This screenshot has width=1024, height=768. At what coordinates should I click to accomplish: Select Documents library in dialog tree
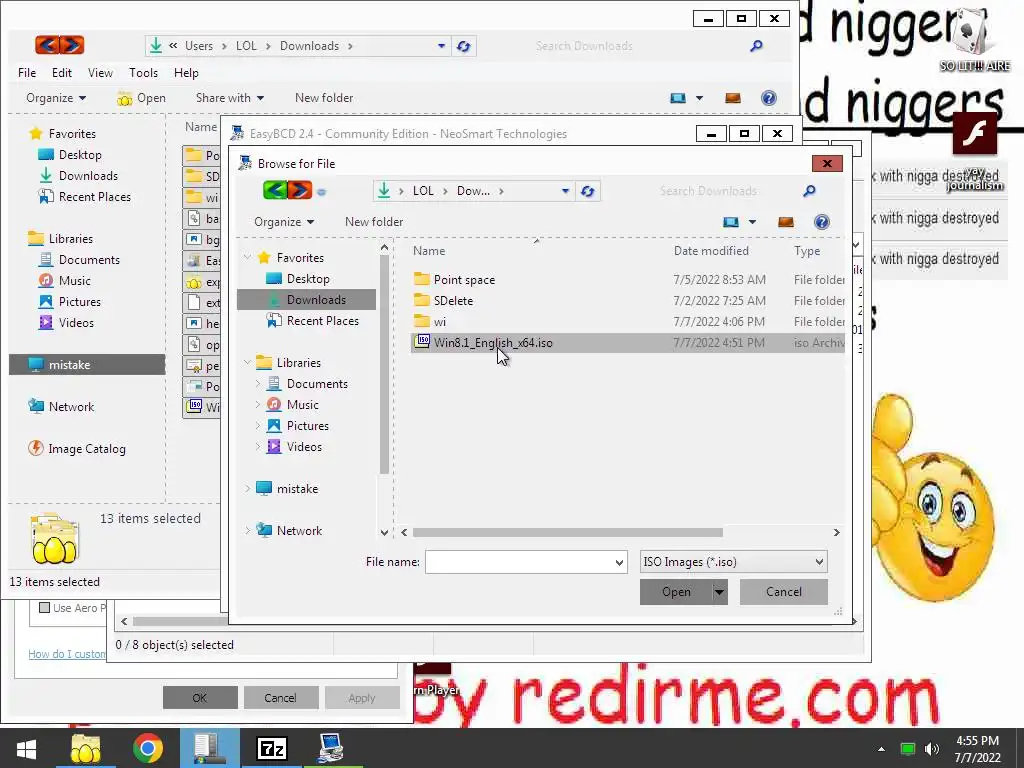pos(317,384)
